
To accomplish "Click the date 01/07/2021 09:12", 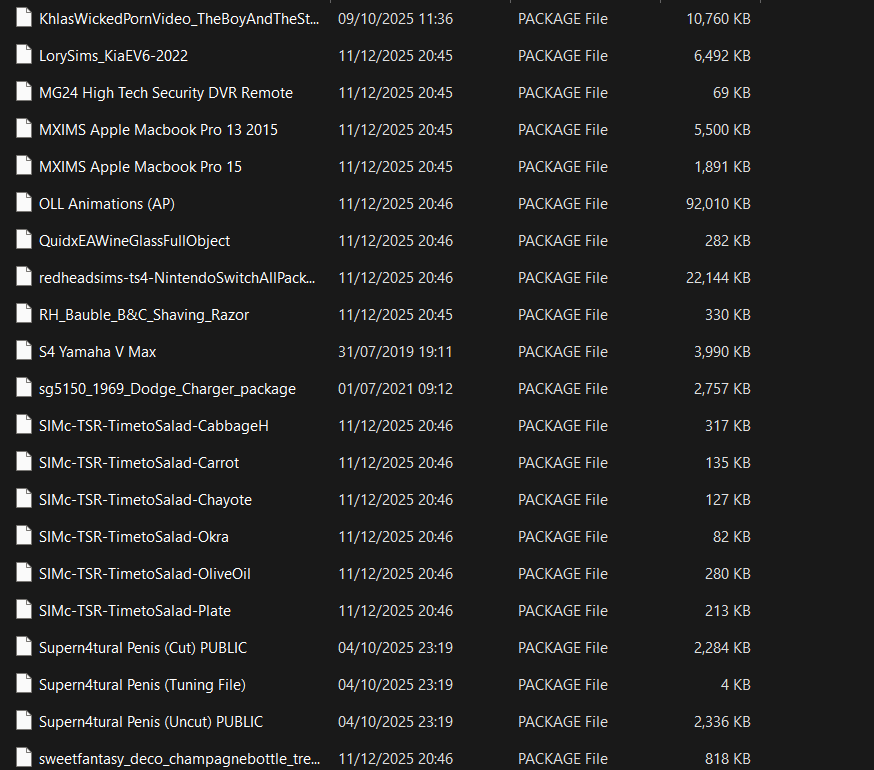I will point(395,389).
